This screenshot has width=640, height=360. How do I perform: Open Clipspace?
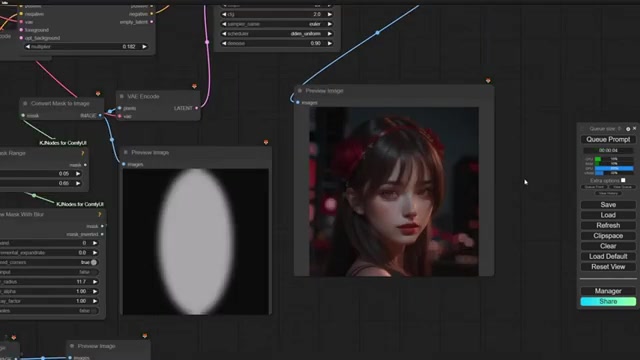(608, 236)
